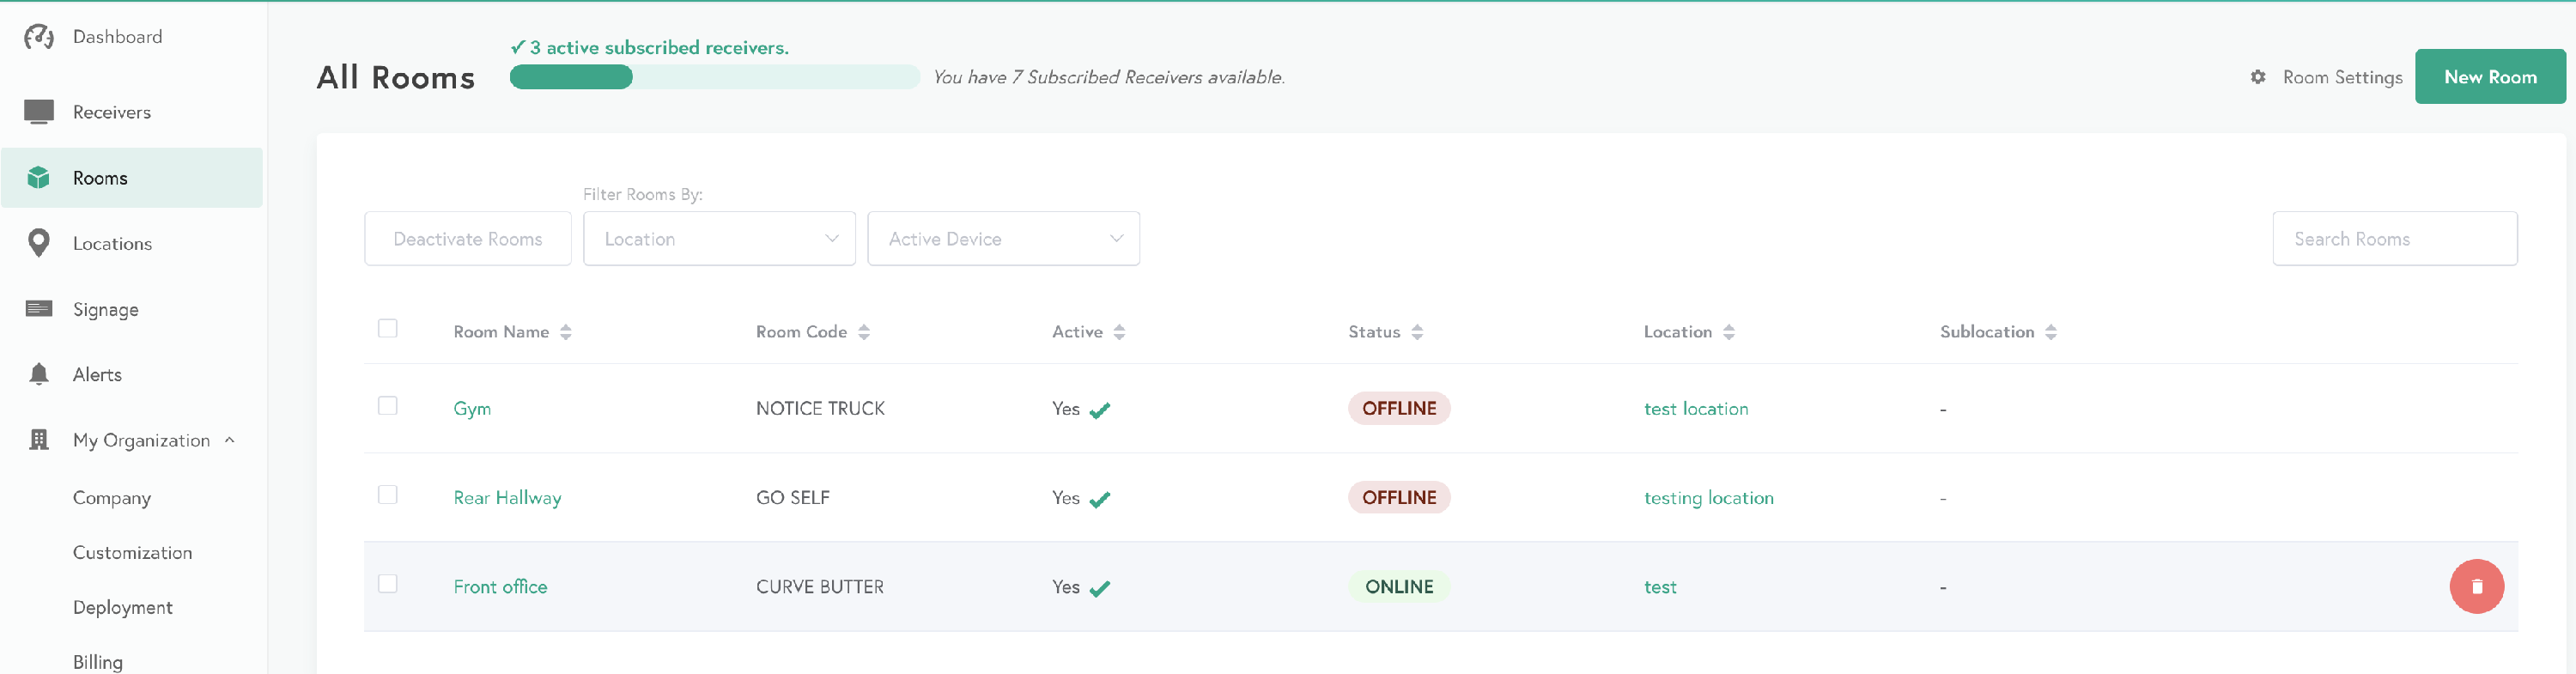
Task: Click the Dashboard gauge icon in sidebar
Action: 38,37
